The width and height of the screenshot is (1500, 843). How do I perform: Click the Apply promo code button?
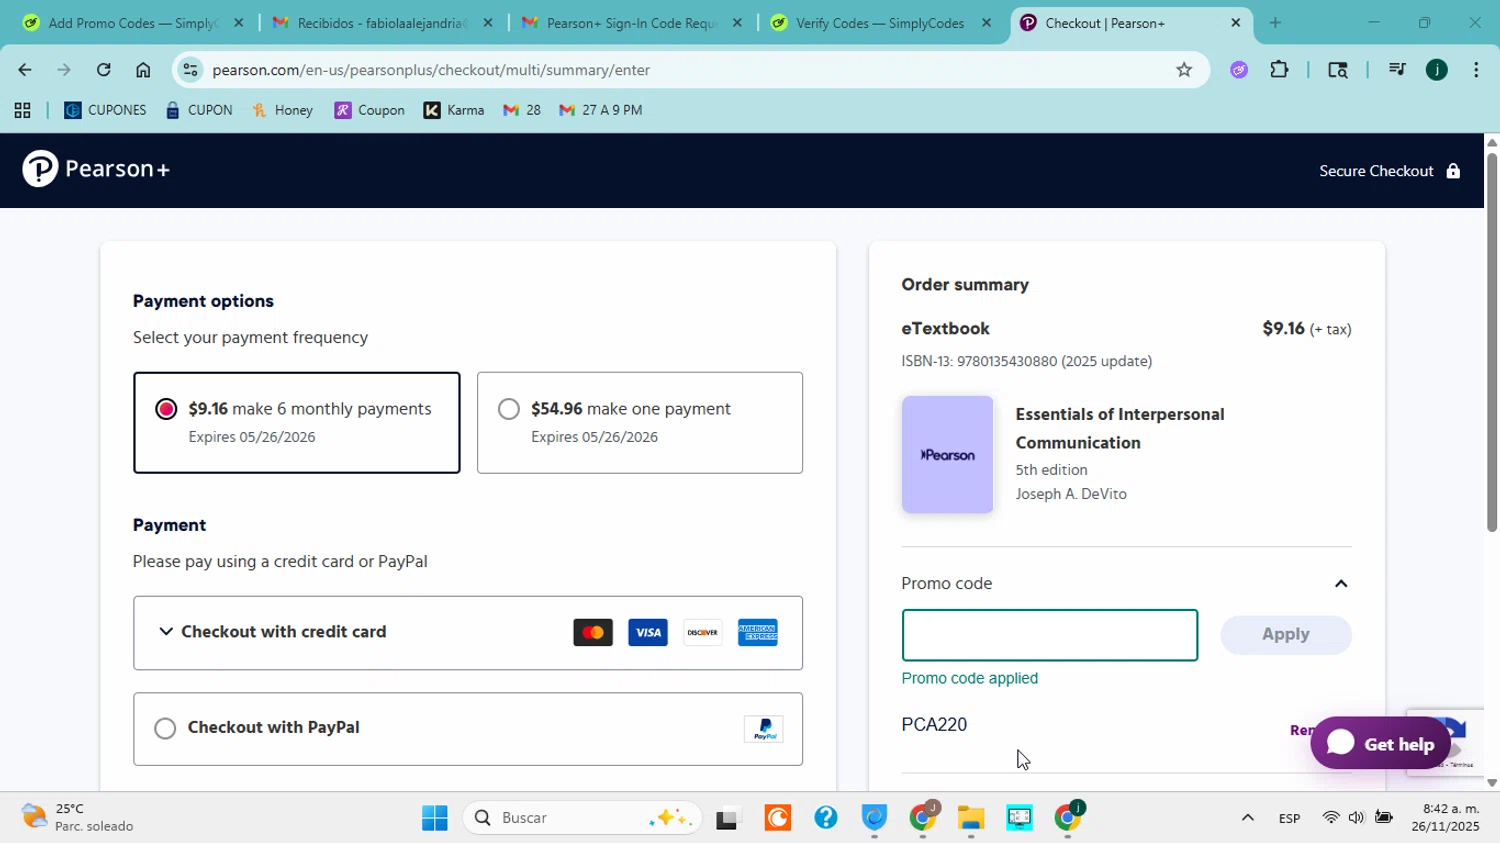(1286, 634)
